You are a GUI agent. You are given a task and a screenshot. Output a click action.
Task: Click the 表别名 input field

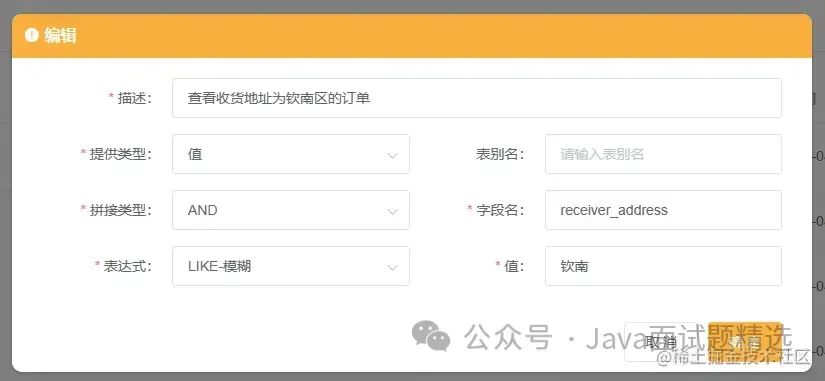(x=663, y=154)
